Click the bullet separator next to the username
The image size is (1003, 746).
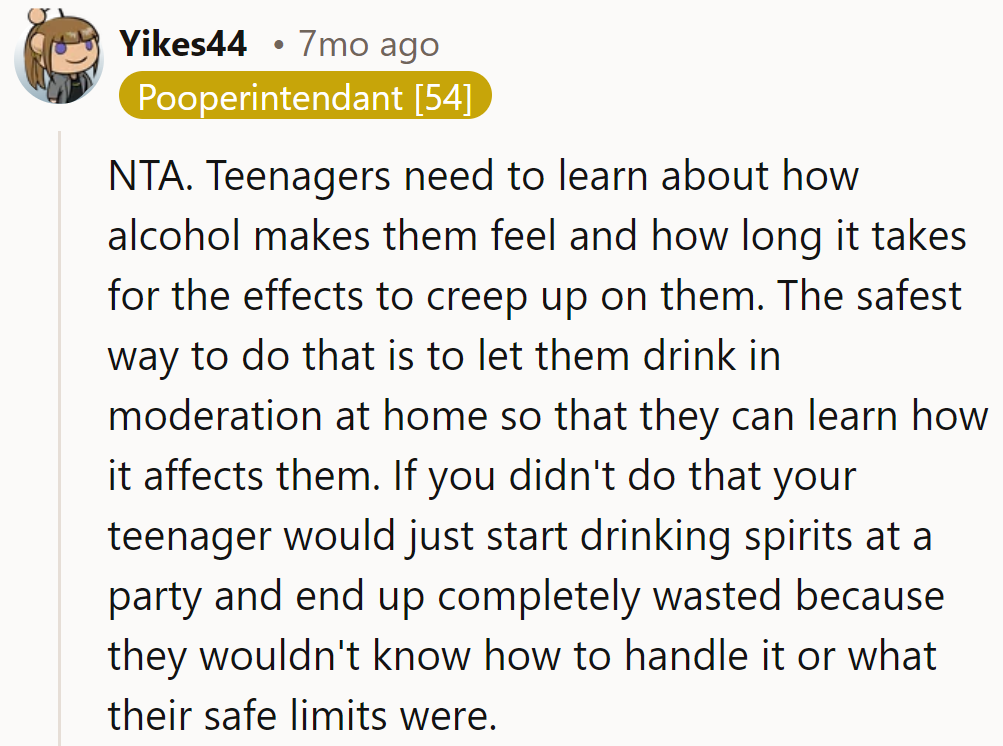[279, 45]
